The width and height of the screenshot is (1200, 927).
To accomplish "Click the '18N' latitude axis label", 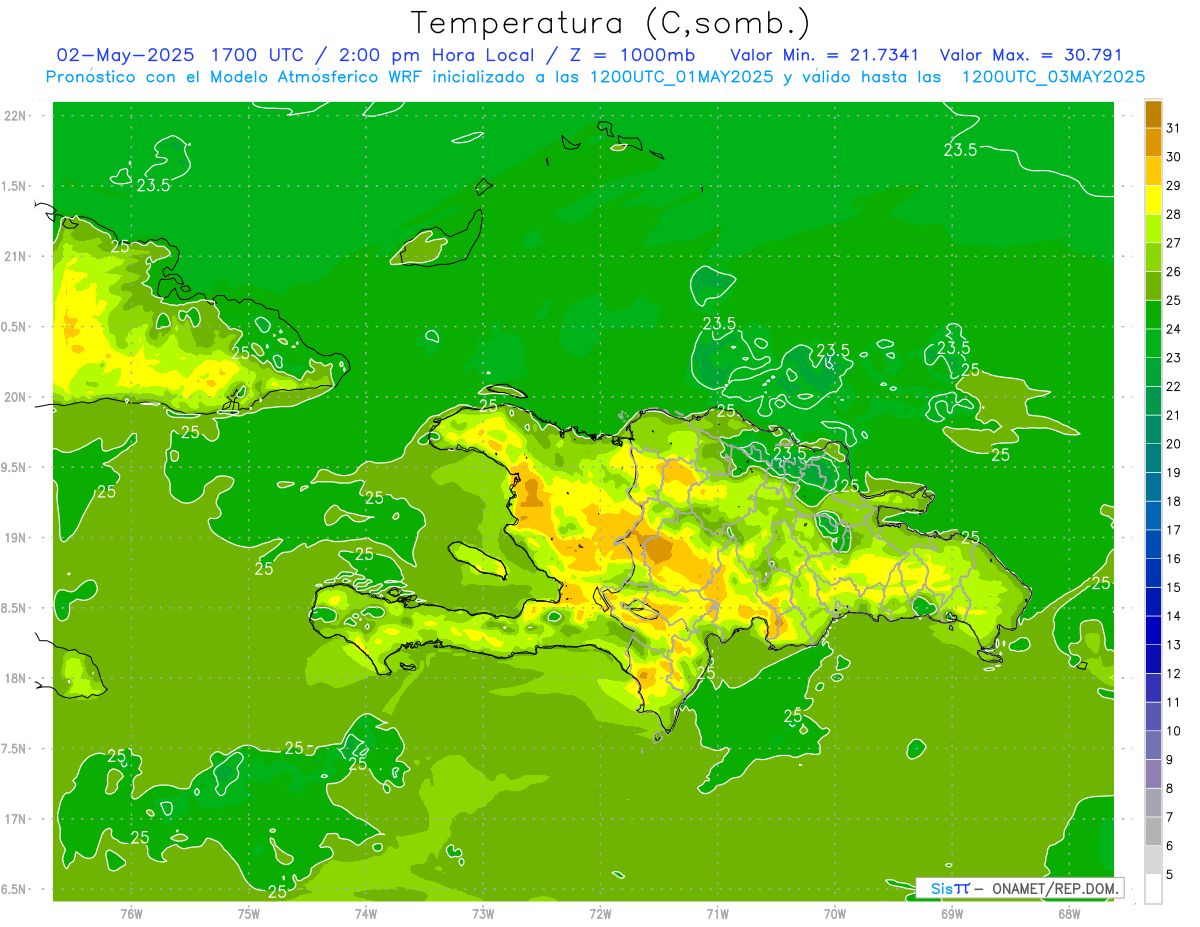I will 15,679.
